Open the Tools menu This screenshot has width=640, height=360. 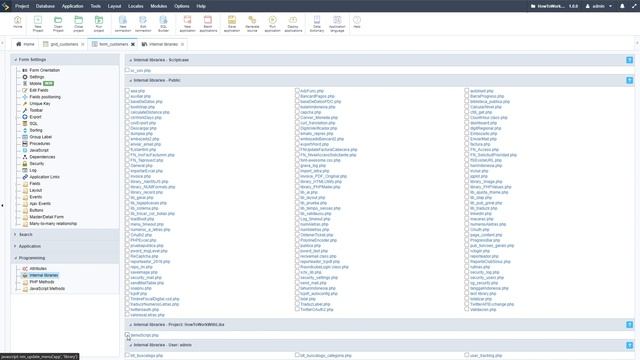coord(96,6)
